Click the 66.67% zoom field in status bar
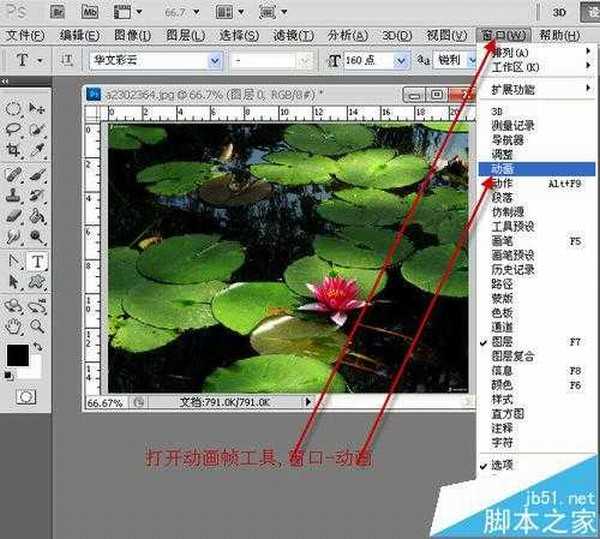Viewport: 600px width, 539px height. point(105,403)
